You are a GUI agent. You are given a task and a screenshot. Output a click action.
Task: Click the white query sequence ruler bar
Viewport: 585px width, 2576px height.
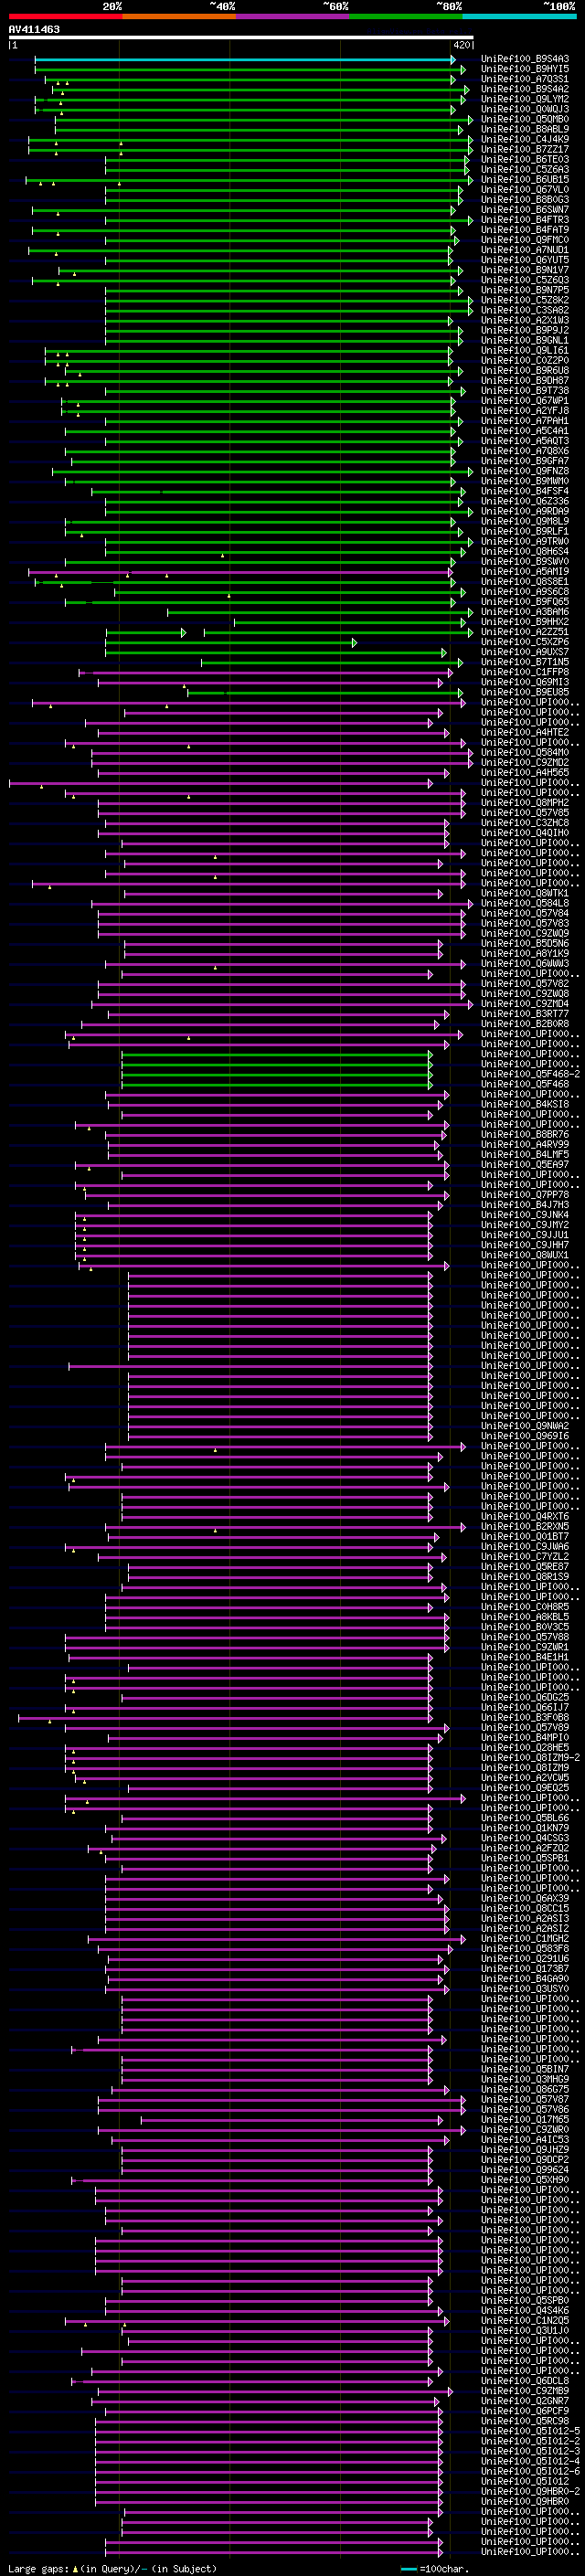(x=241, y=38)
